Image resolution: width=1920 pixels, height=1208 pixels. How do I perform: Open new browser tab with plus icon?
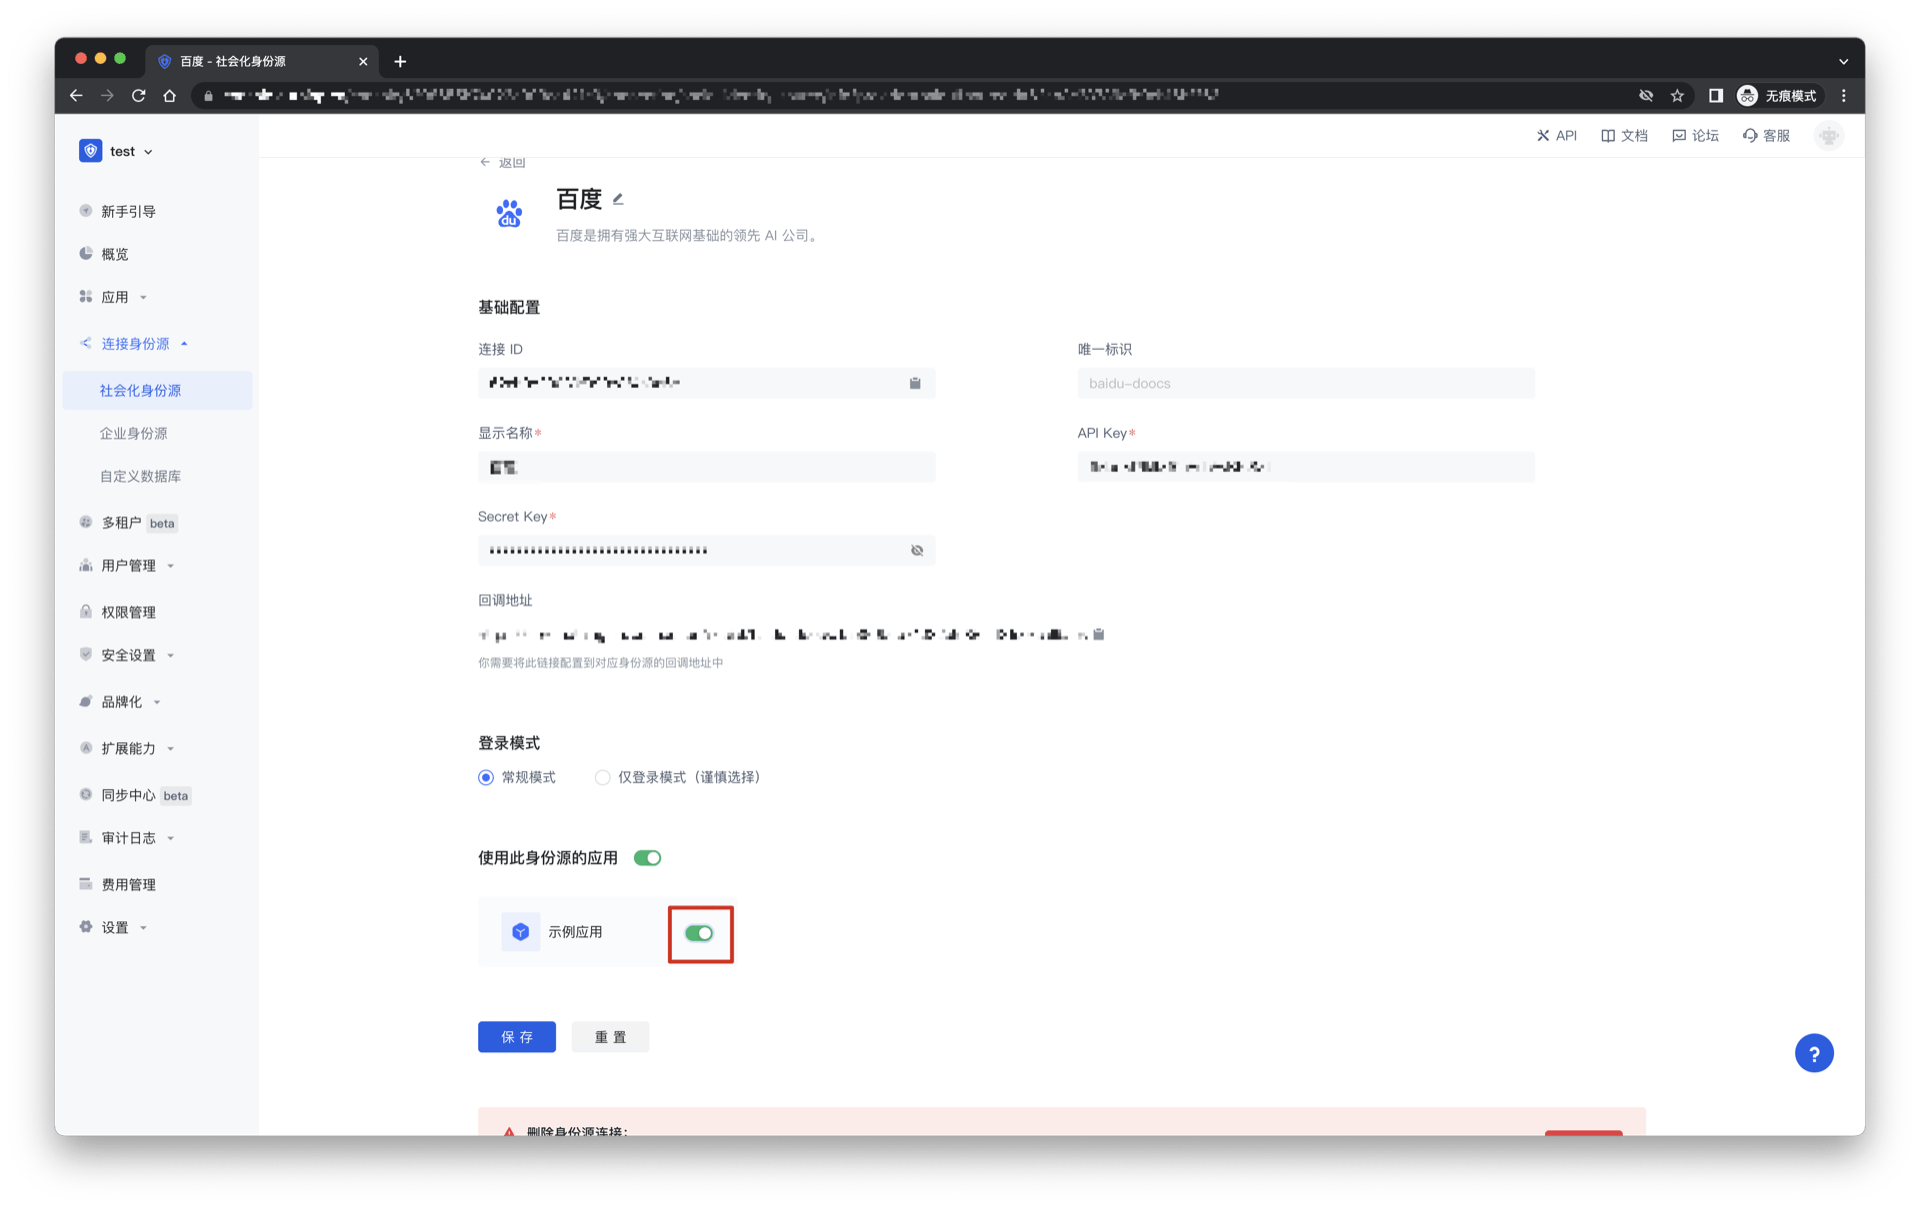tap(400, 62)
